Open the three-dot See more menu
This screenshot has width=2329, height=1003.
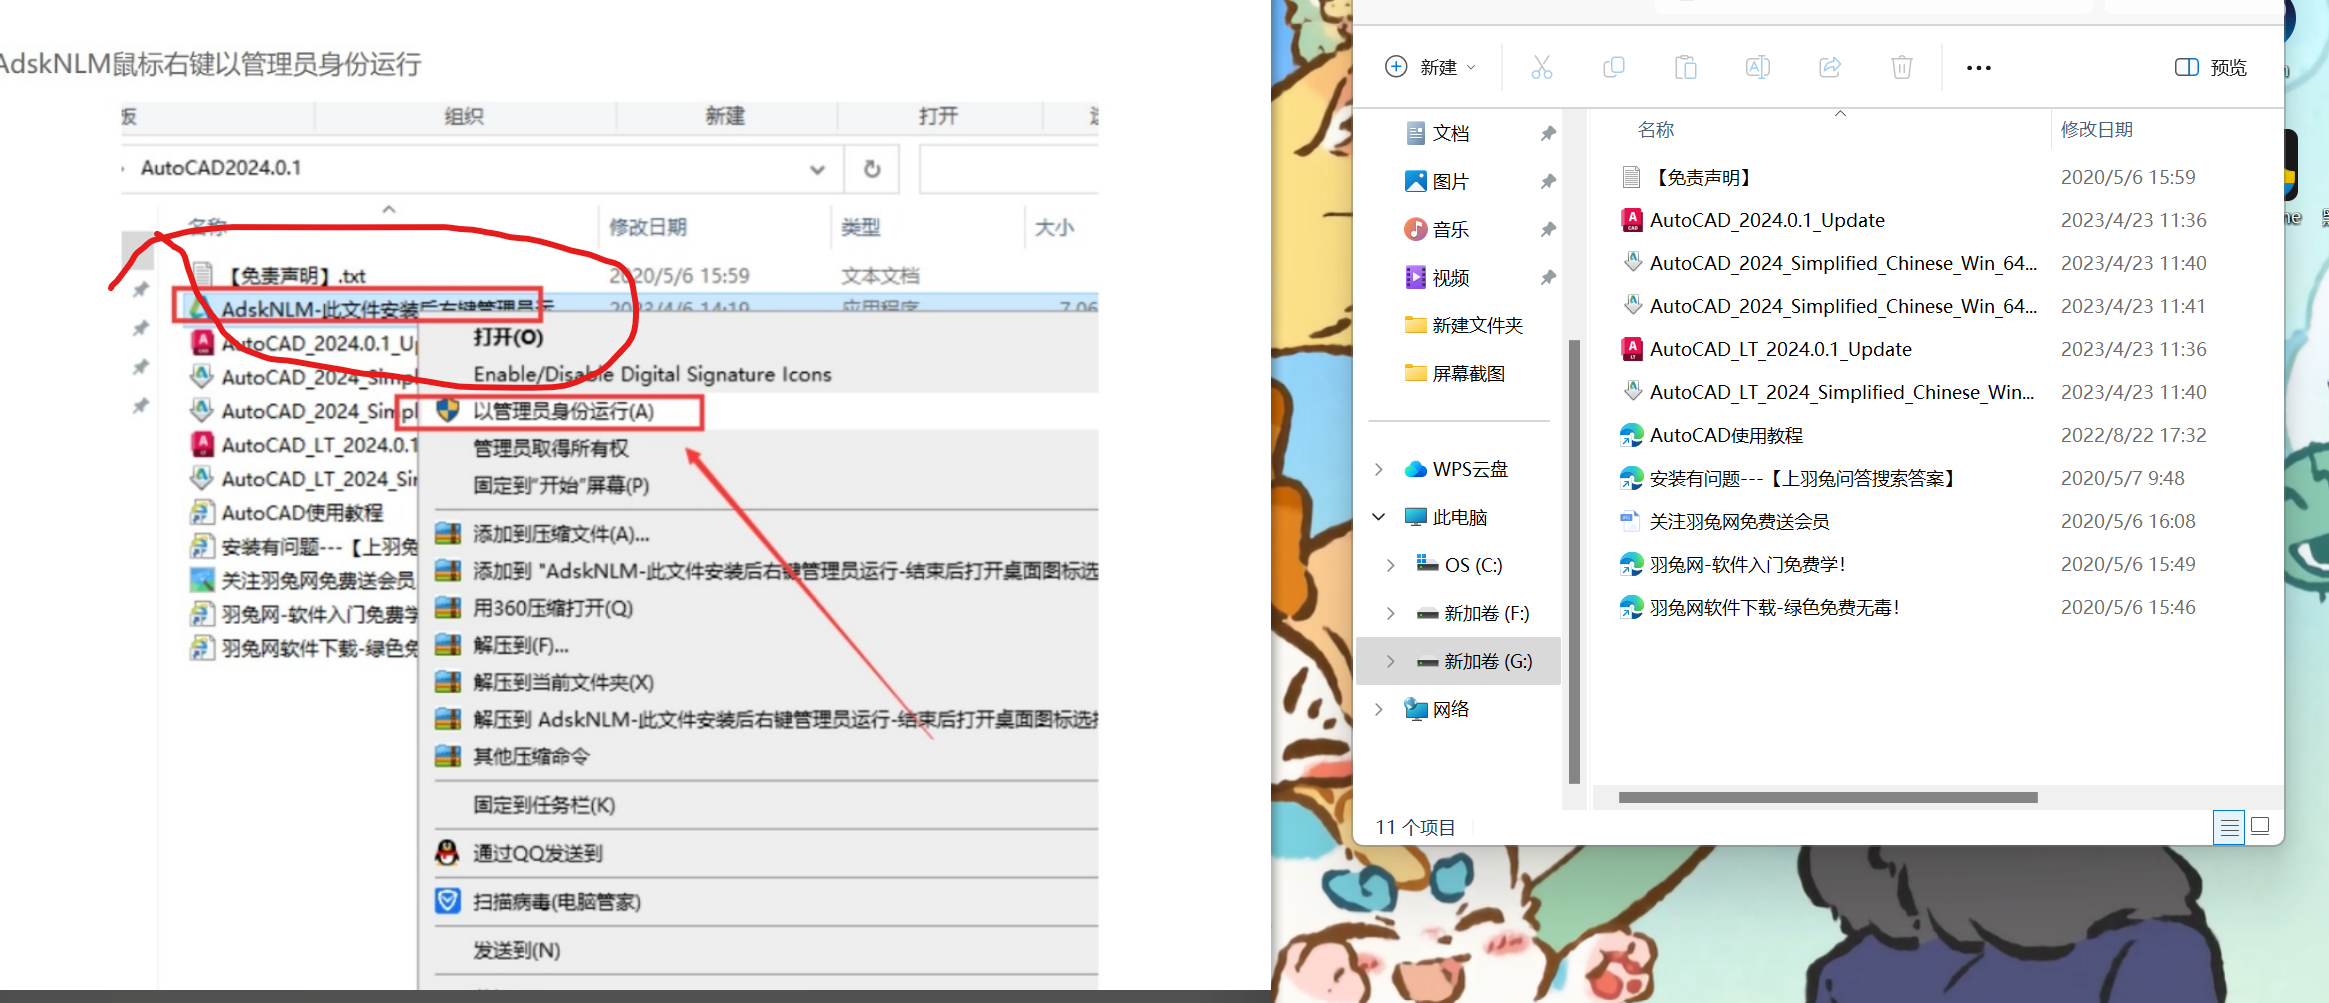click(x=1978, y=68)
